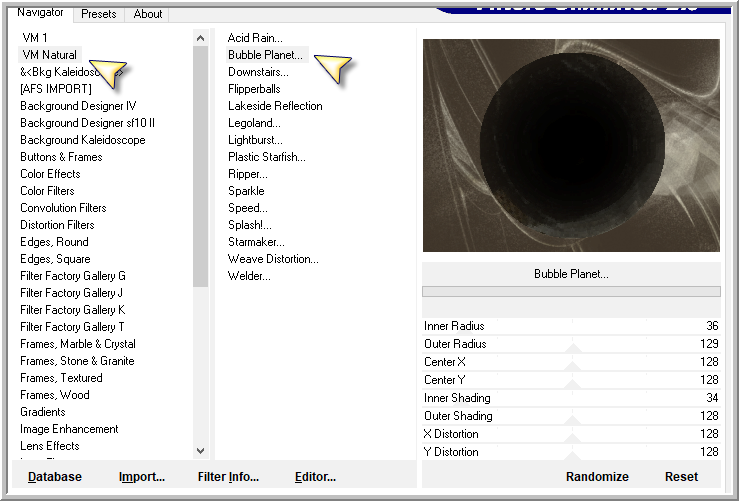Select Color Effects category

coord(50,173)
